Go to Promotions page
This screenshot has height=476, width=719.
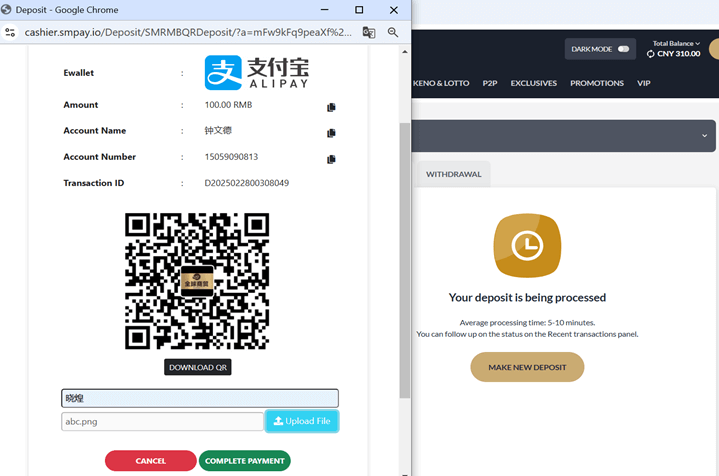(597, 83)
